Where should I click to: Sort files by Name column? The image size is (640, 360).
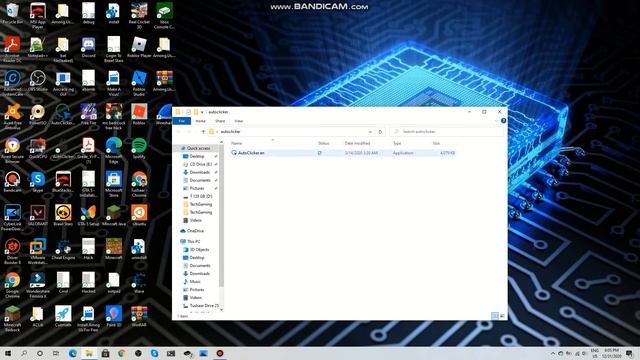click(236, 143)
